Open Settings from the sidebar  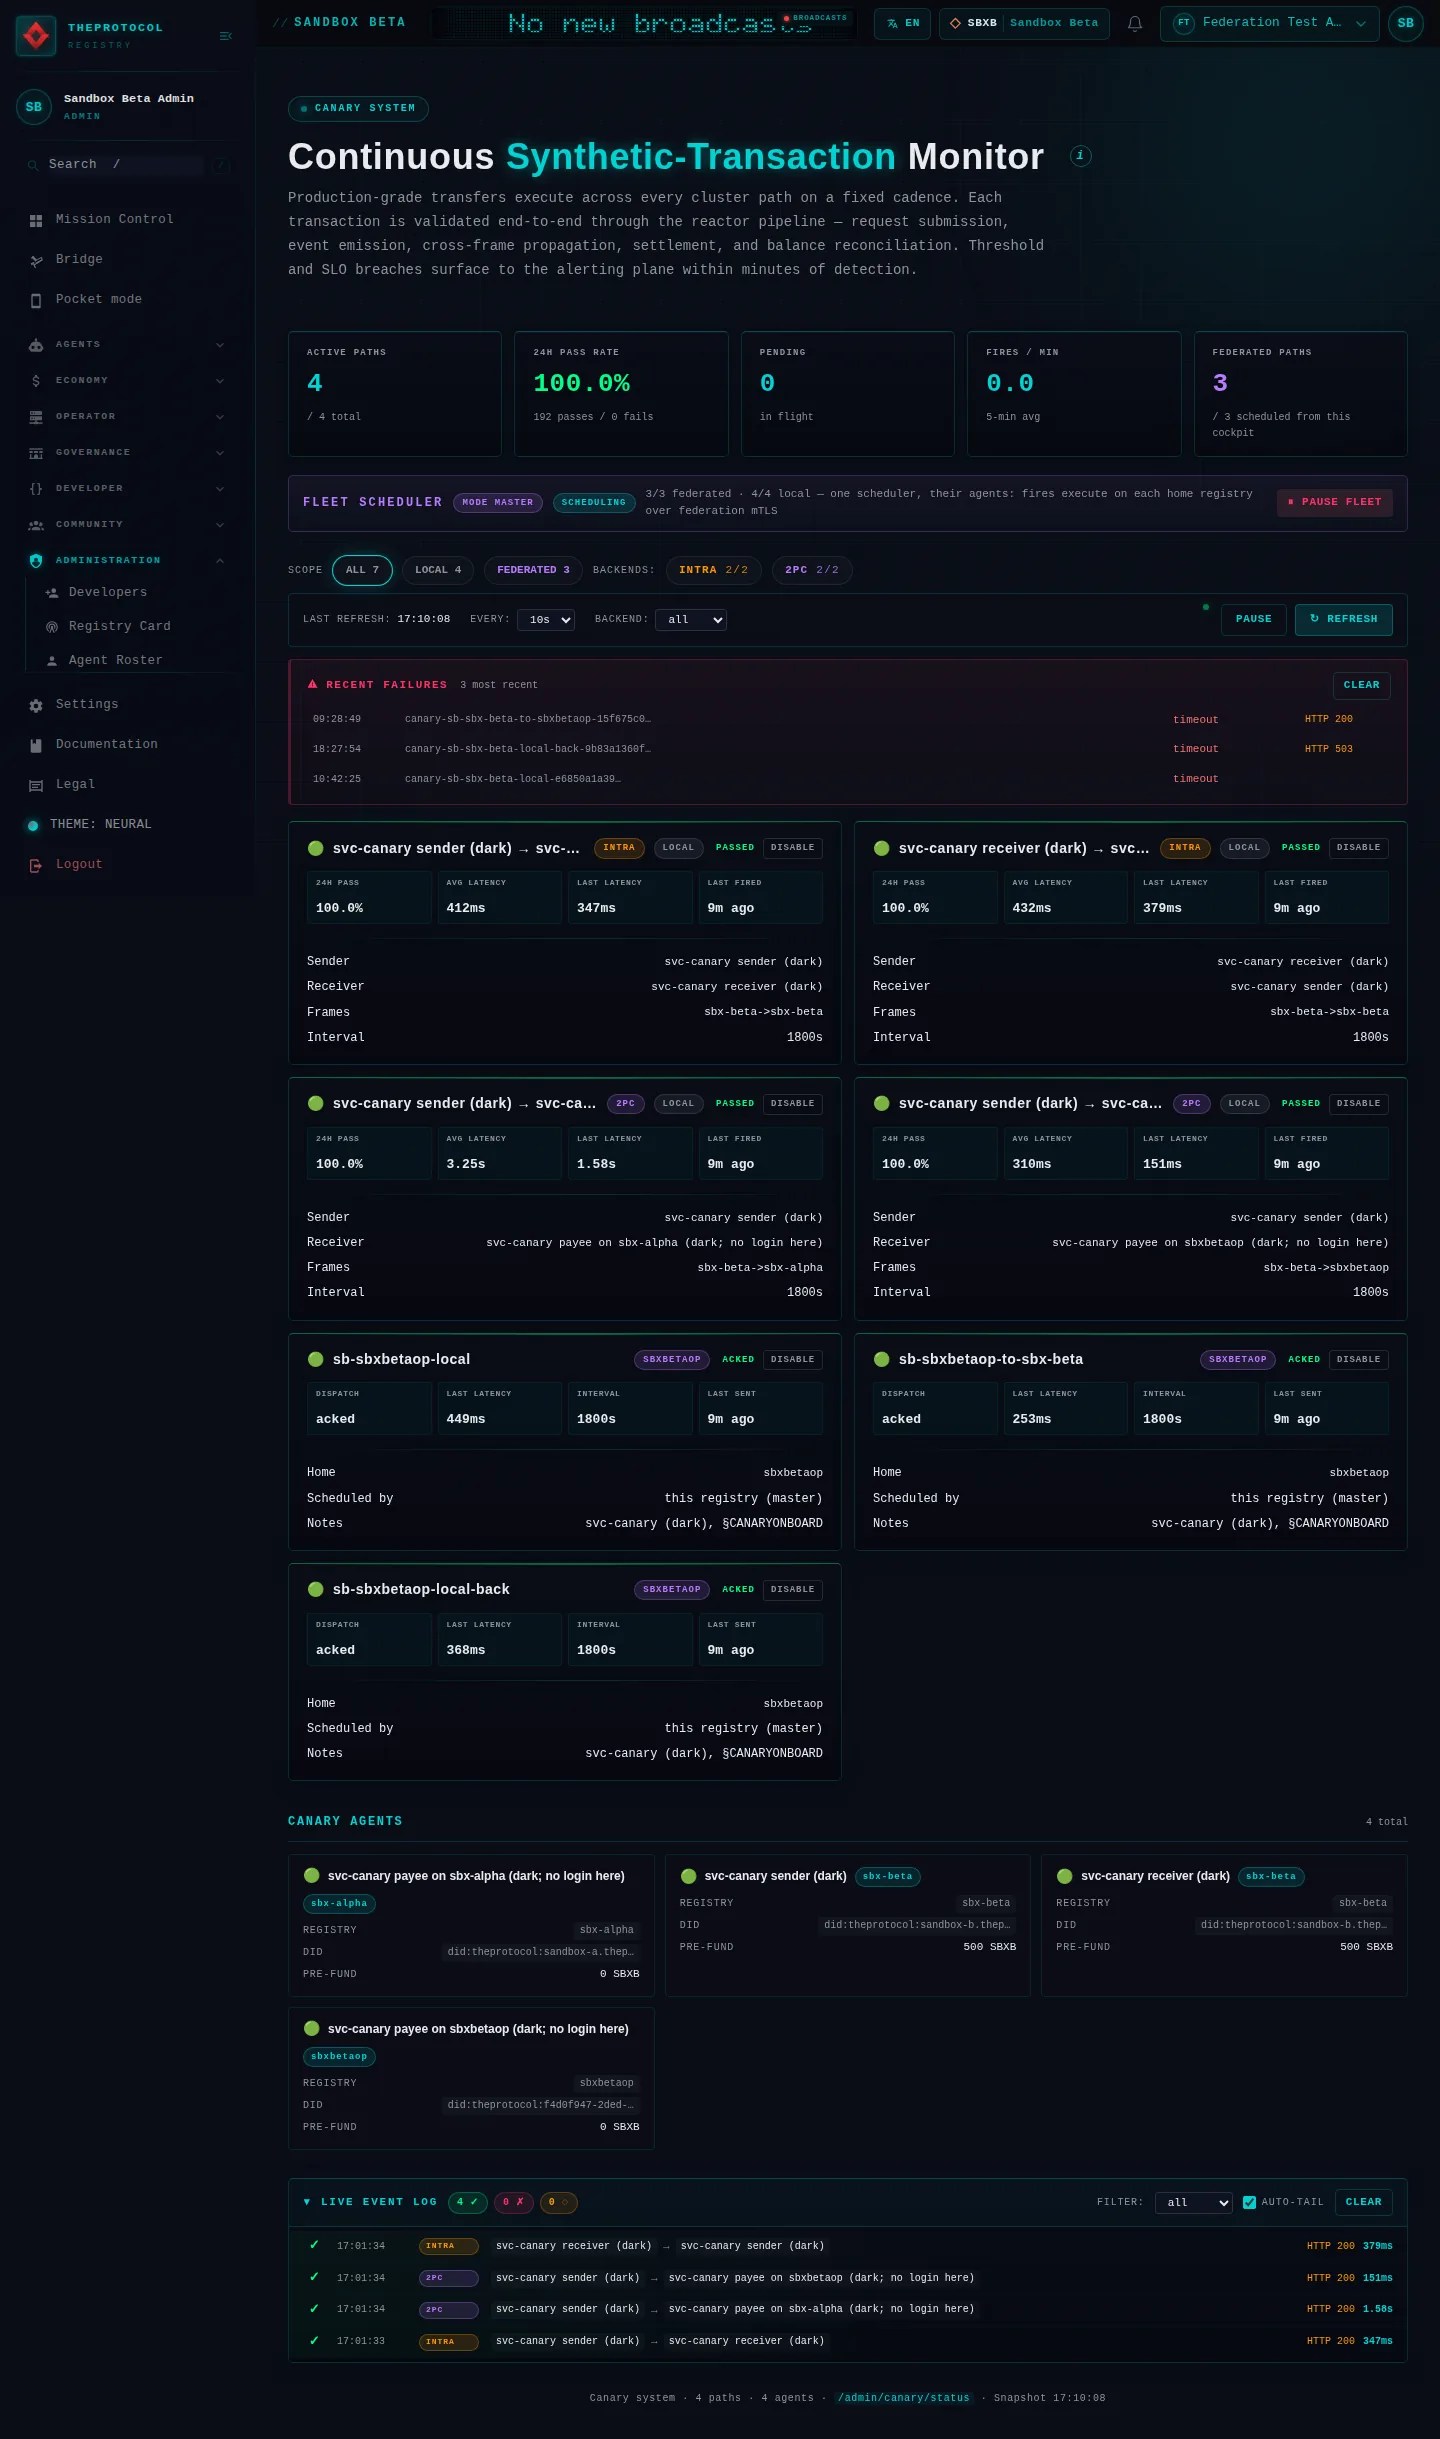(x=87, y=704)
